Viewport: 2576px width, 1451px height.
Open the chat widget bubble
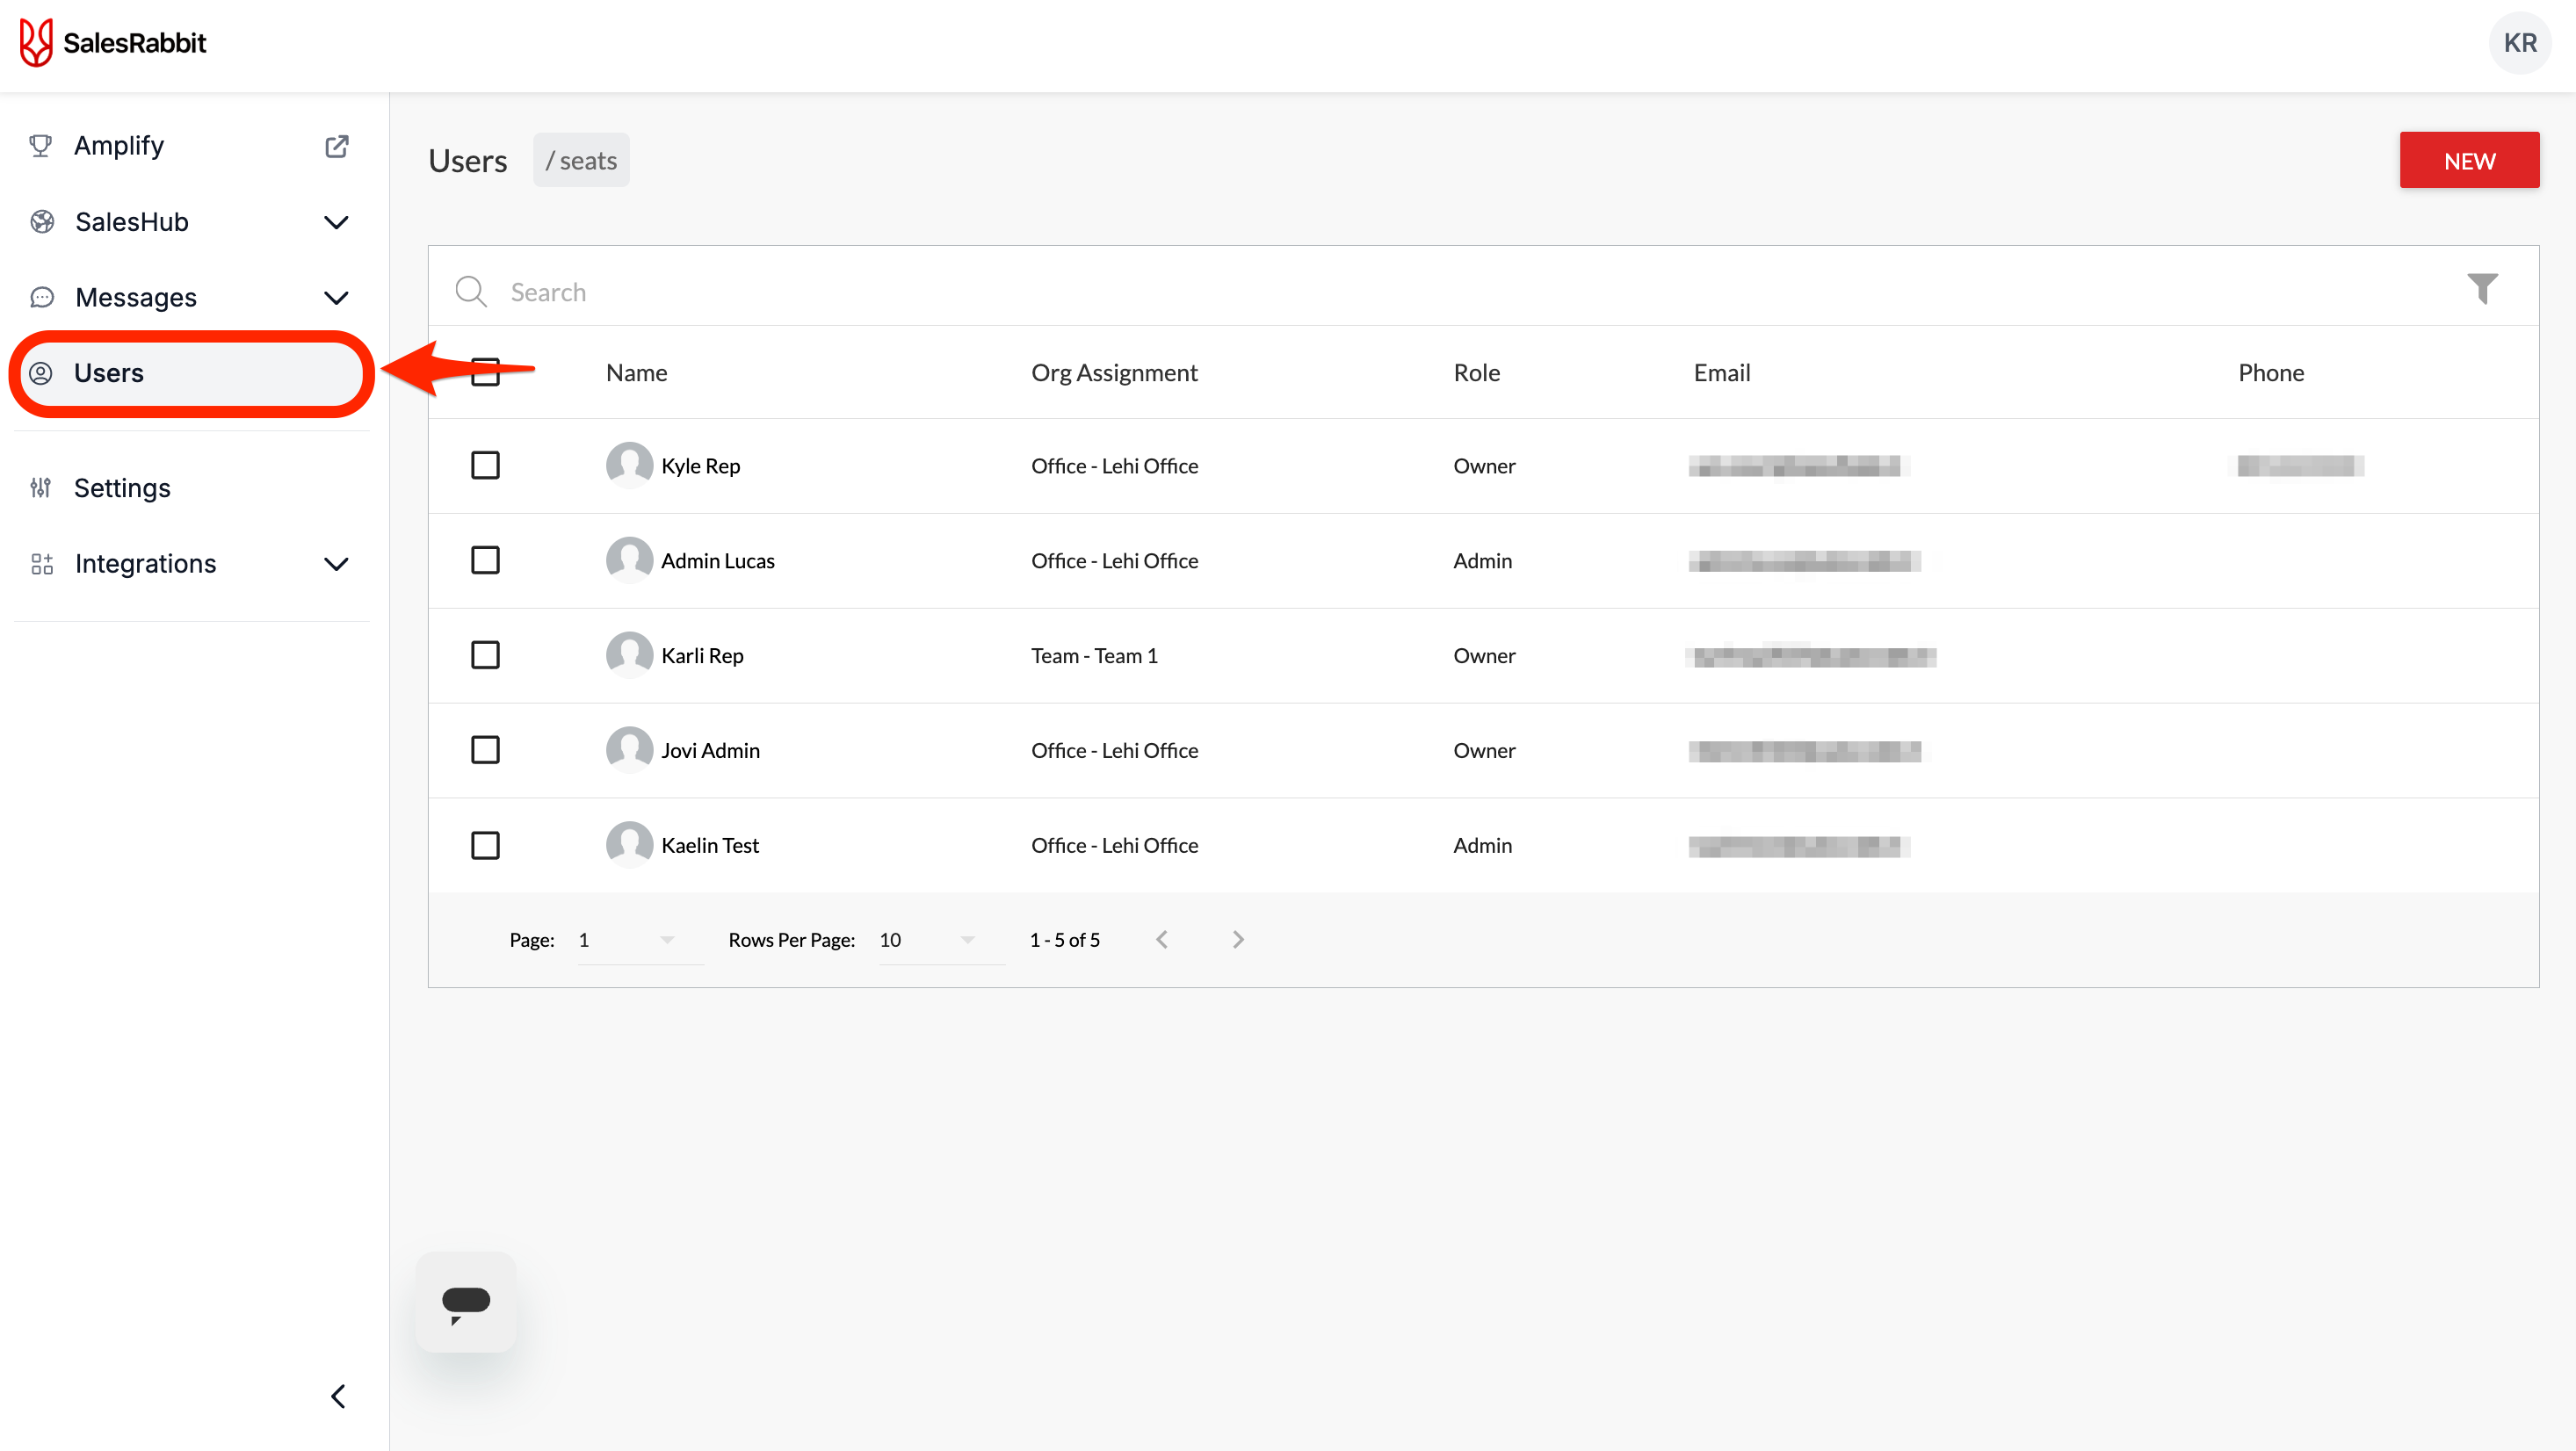tap(466, 1302)
